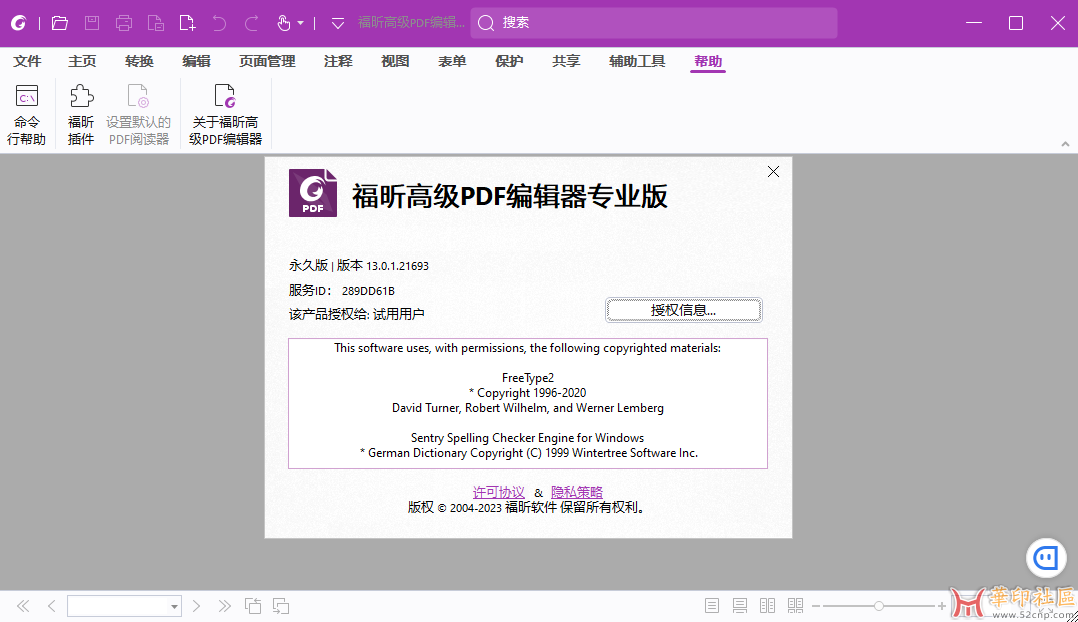Click into the 搜索 search box

pyautogui.click(x=654, y=23)
